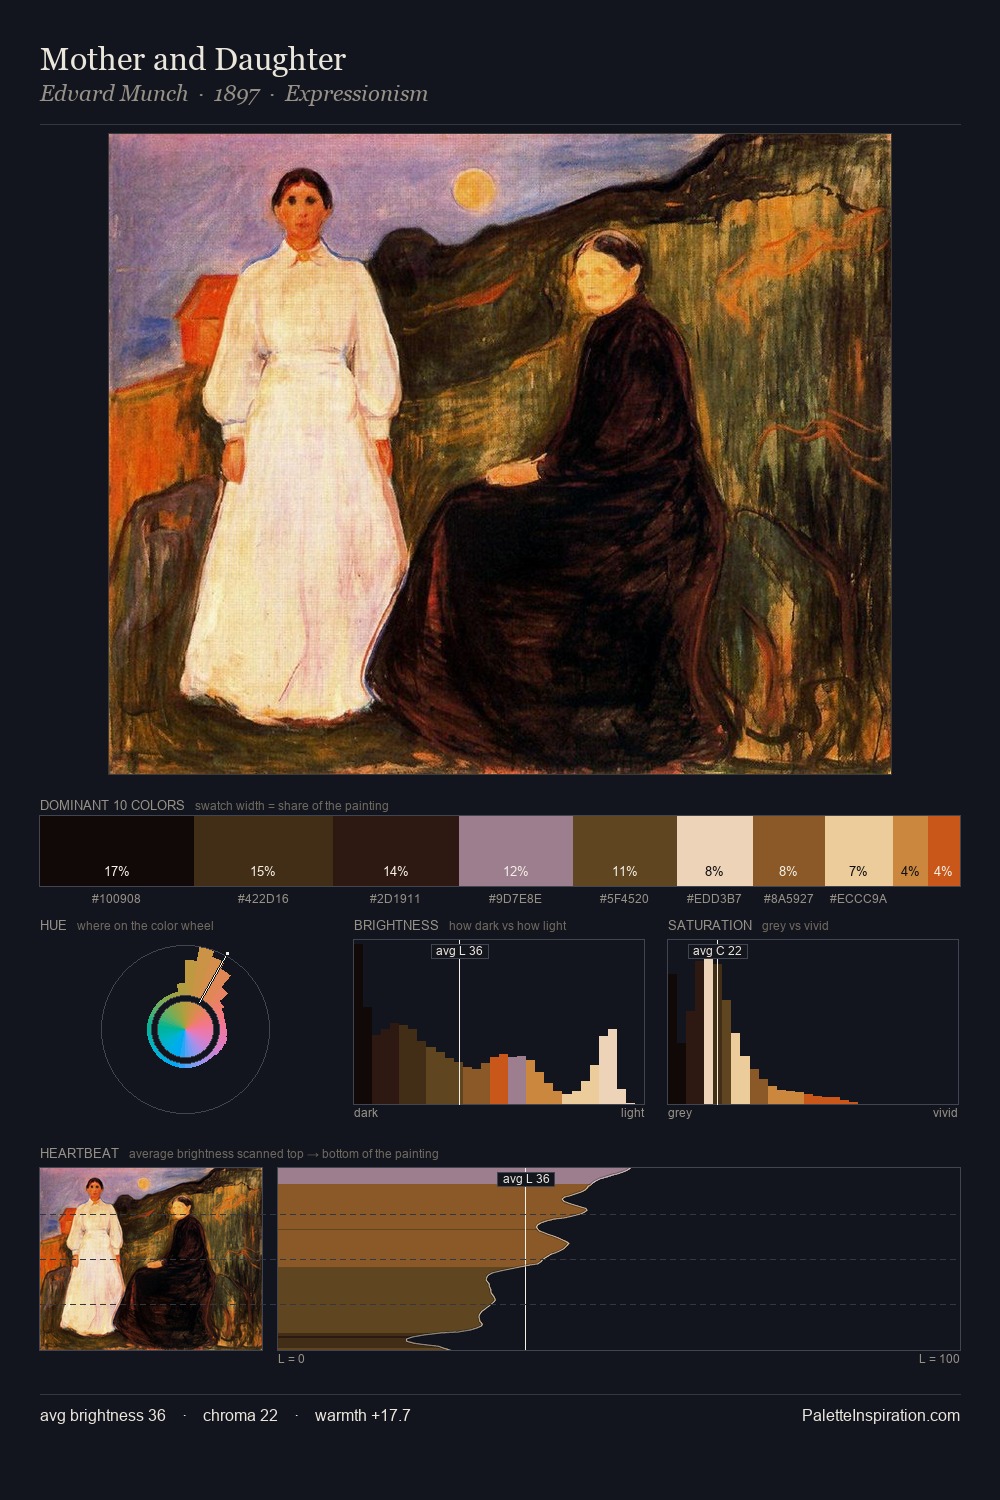Click the 'dark' axis label under Brightness
The width and height of the screenshot is (1000, 1500).
(x=366, y=1113)
